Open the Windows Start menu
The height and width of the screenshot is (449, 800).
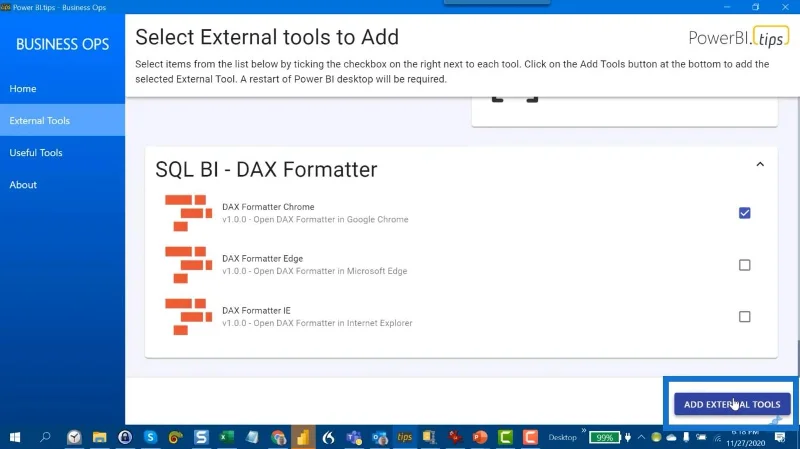[15, 437]
